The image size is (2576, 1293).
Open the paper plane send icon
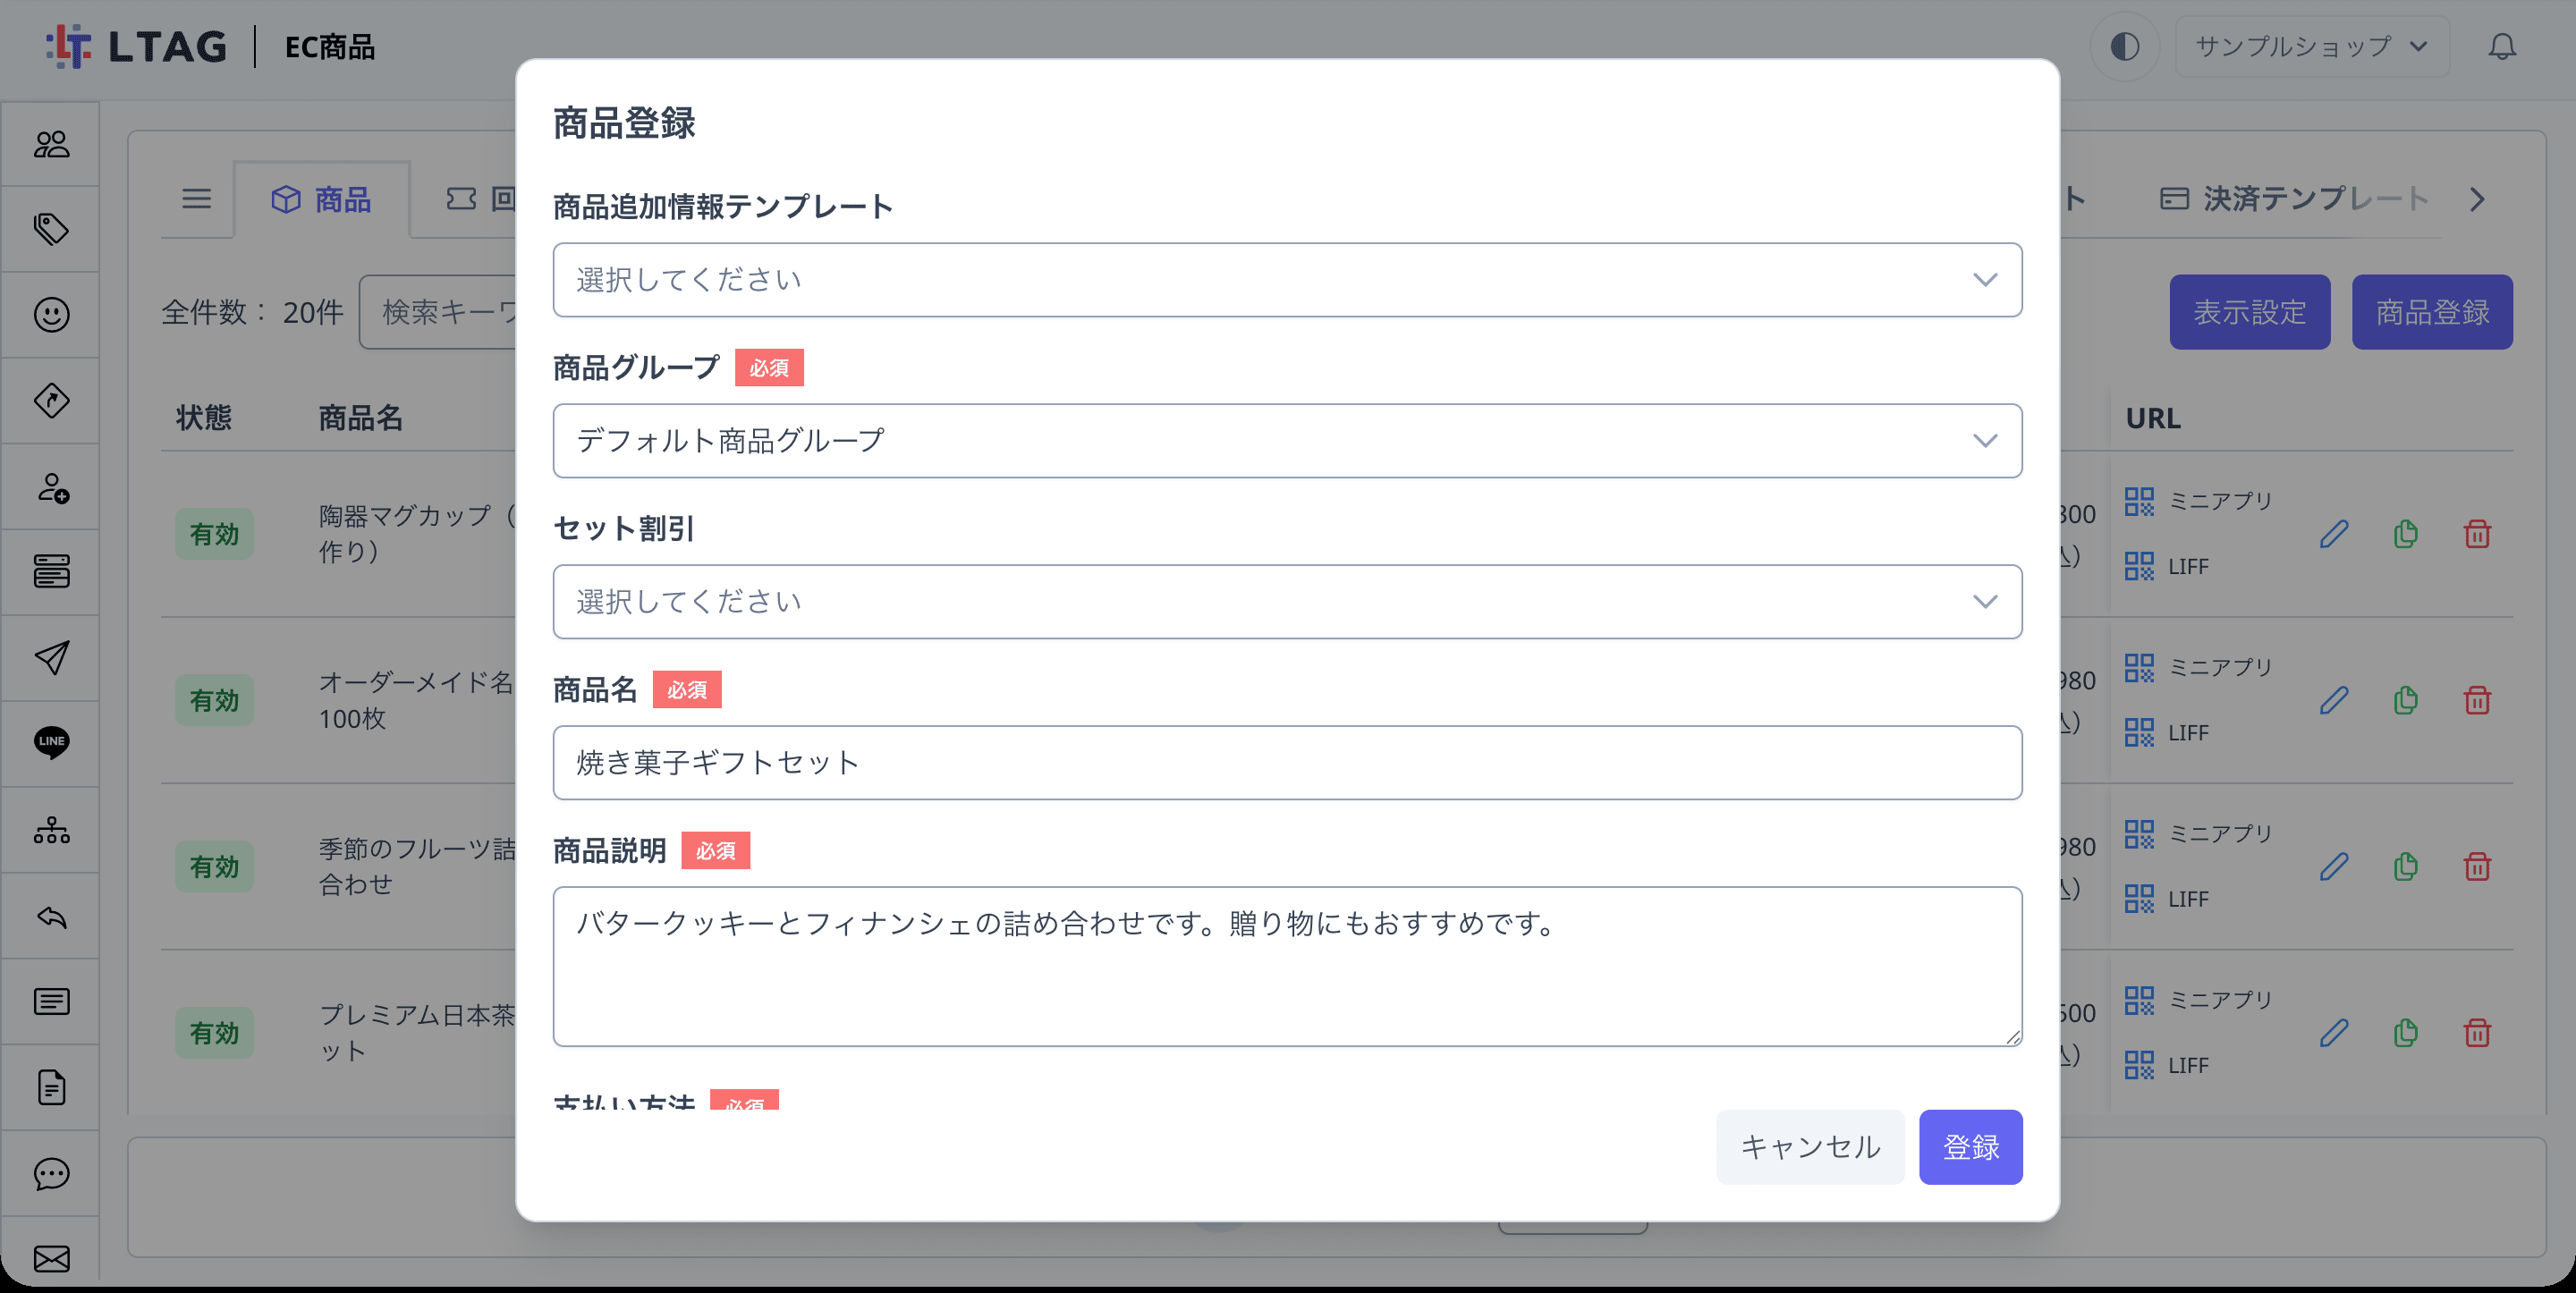tap(51, 658)
